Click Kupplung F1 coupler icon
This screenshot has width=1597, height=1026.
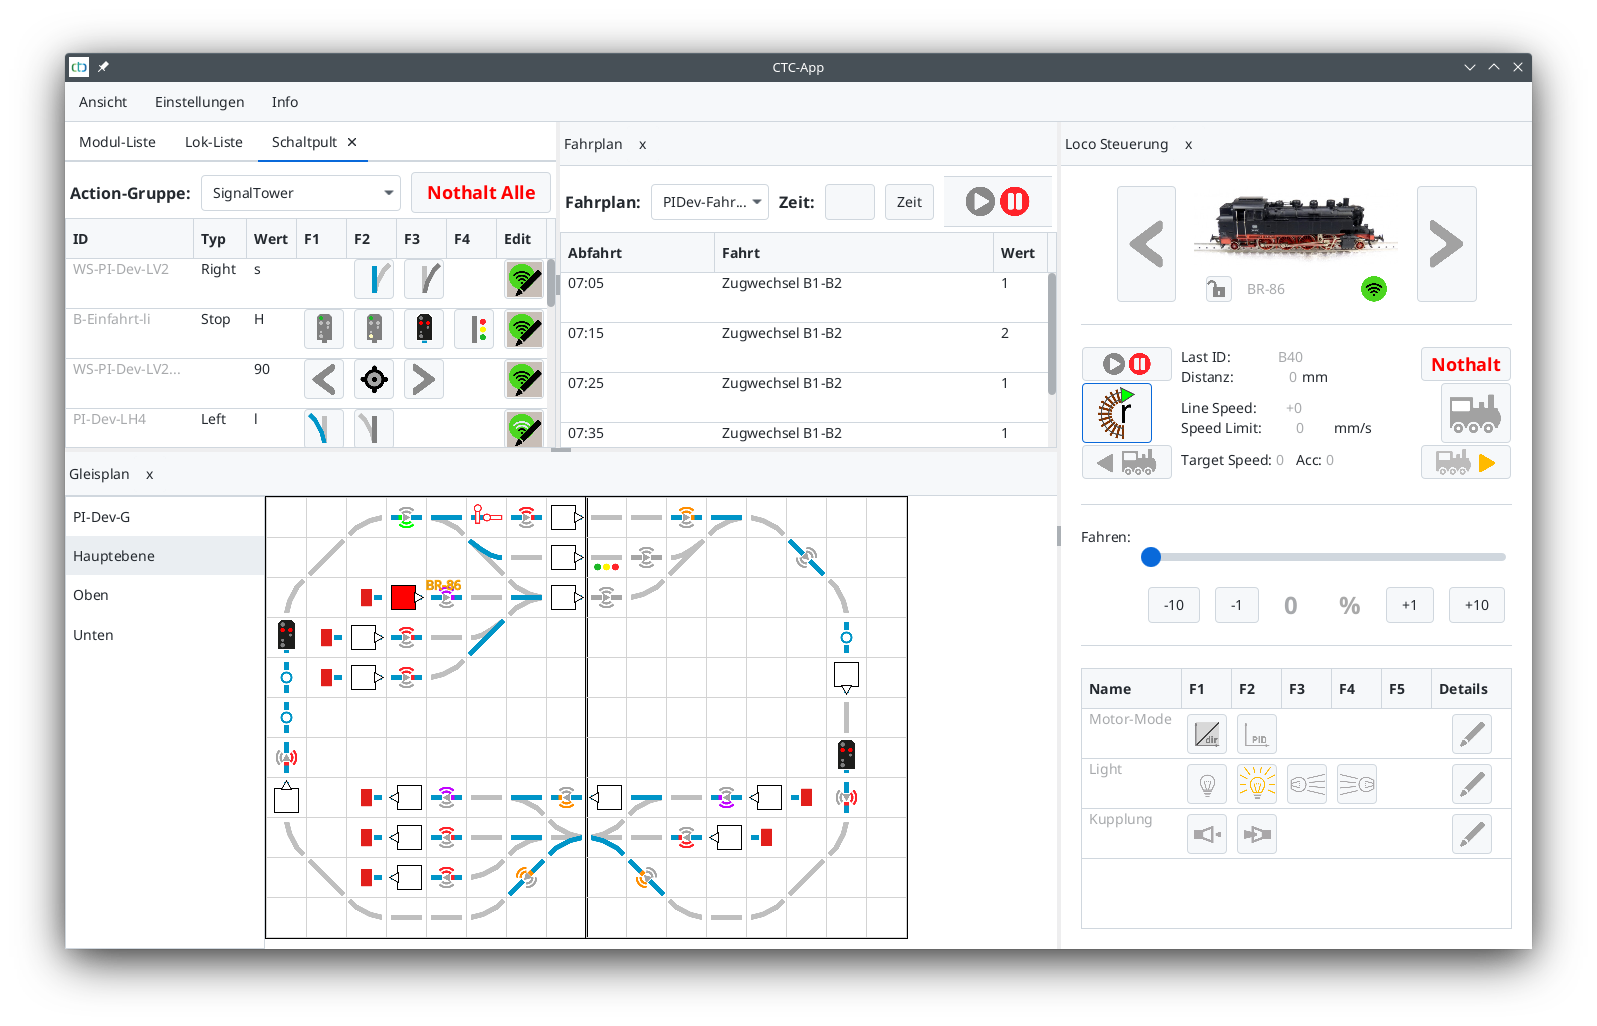click(x=1207, y=834)
